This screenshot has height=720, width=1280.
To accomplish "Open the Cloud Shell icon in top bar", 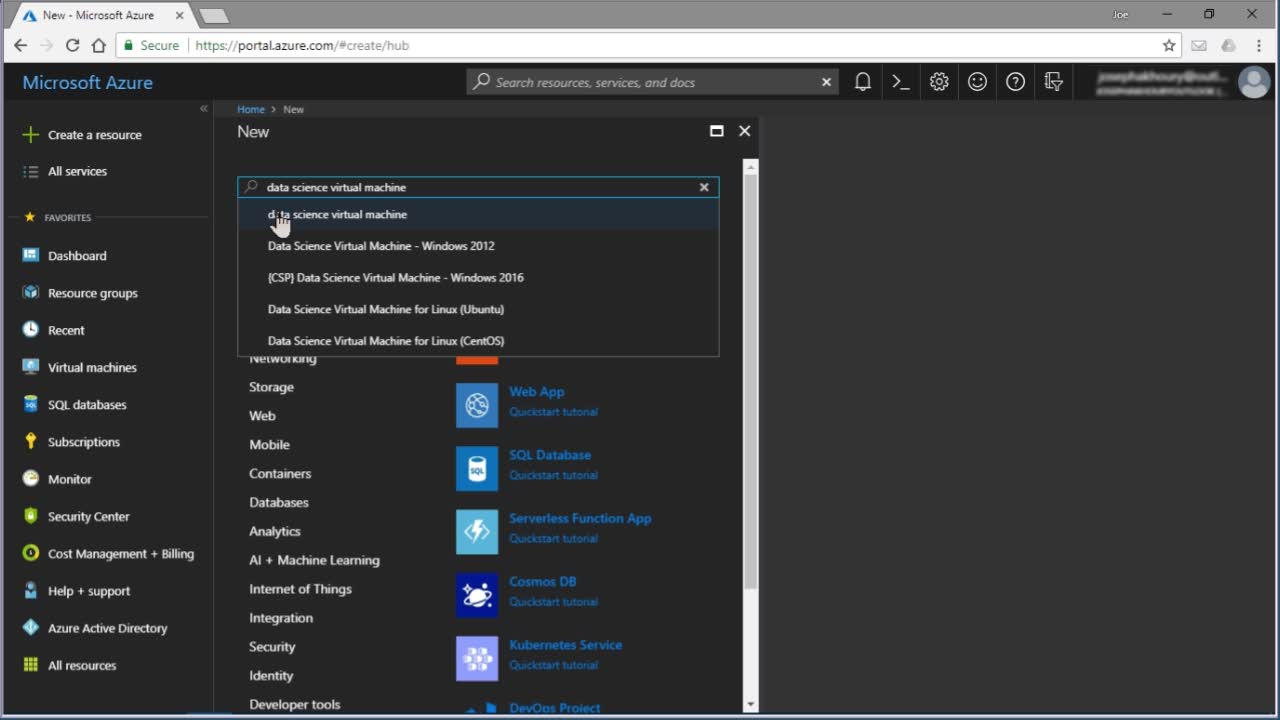I will [x=900, y=82].
